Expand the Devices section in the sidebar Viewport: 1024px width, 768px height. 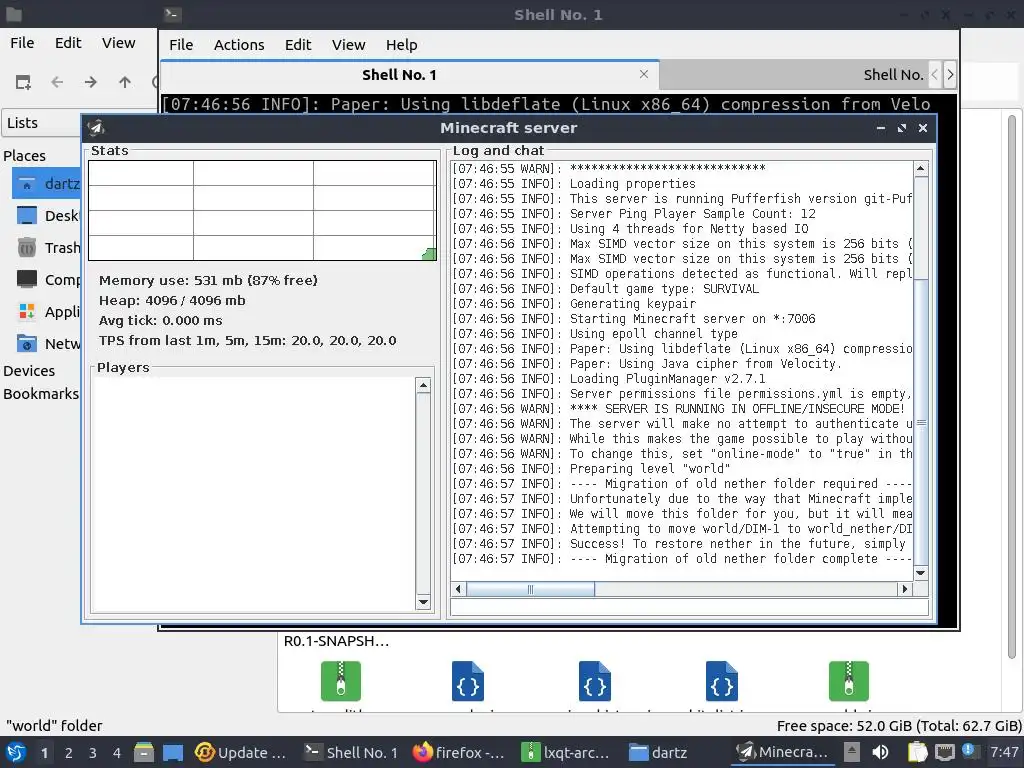click(29, 370)
